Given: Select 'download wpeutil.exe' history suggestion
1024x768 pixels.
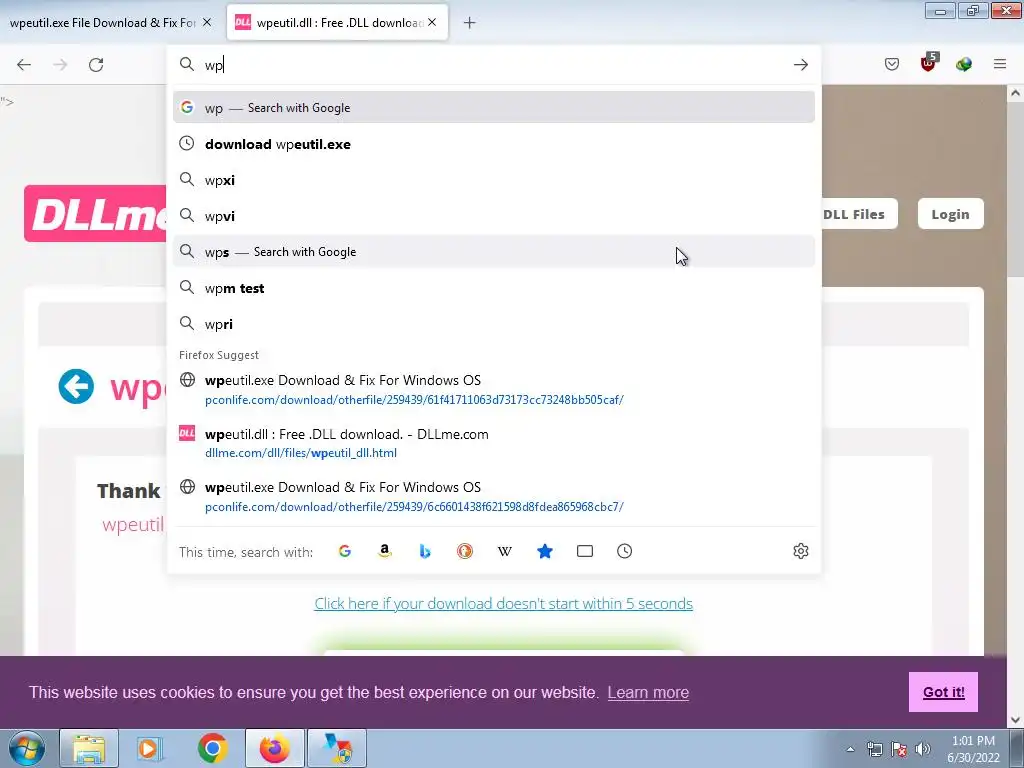Looking at the screenshot, I should (494, 144).
